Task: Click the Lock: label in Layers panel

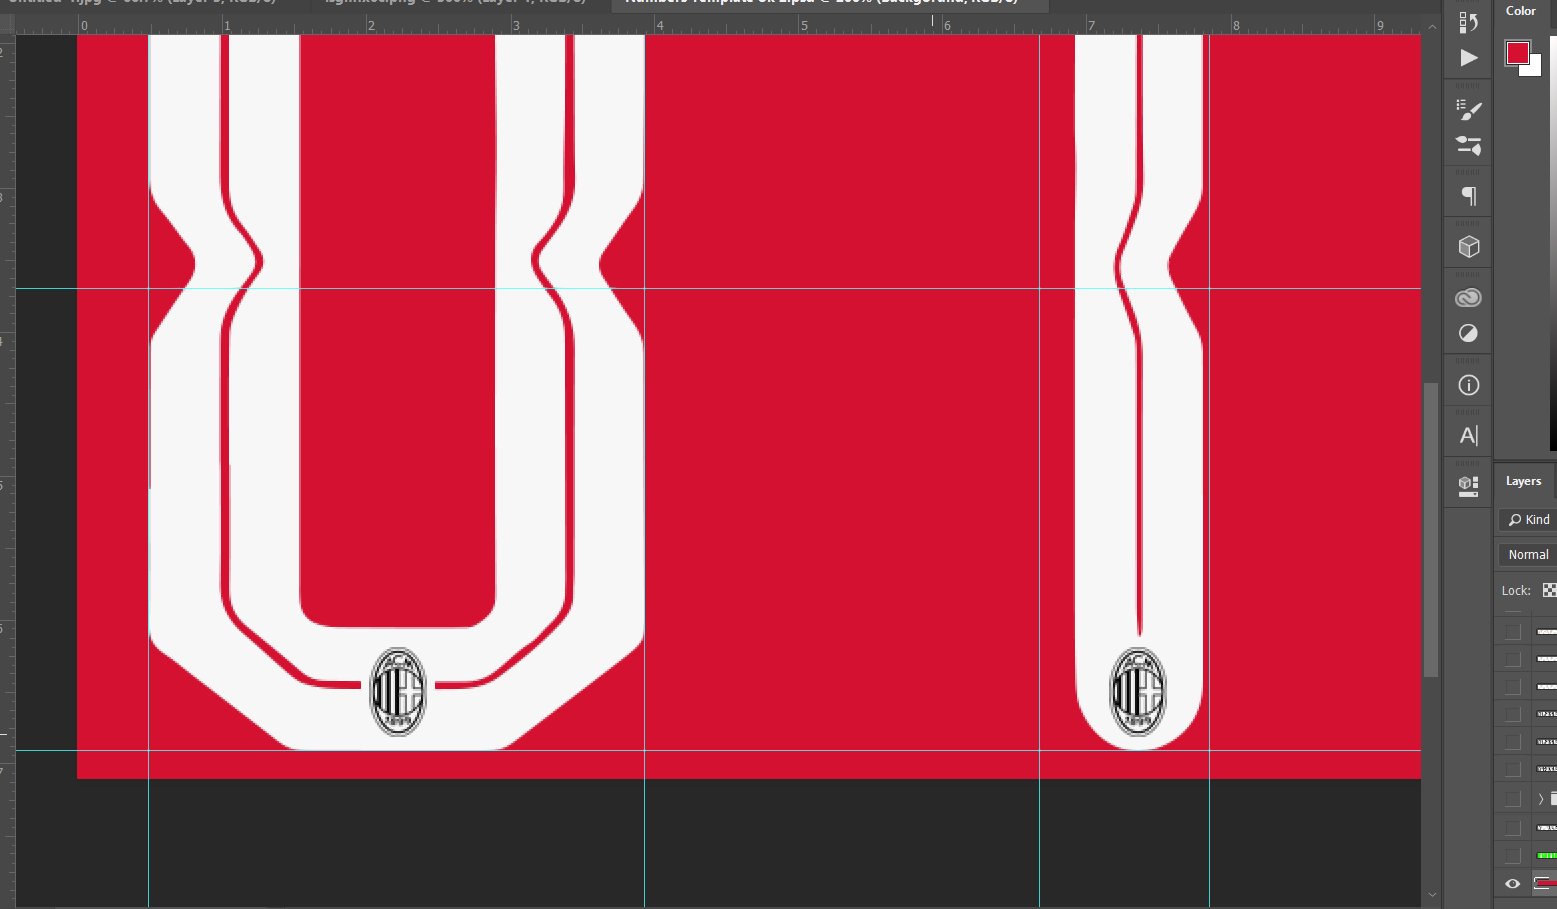Action: (1516, 591)
